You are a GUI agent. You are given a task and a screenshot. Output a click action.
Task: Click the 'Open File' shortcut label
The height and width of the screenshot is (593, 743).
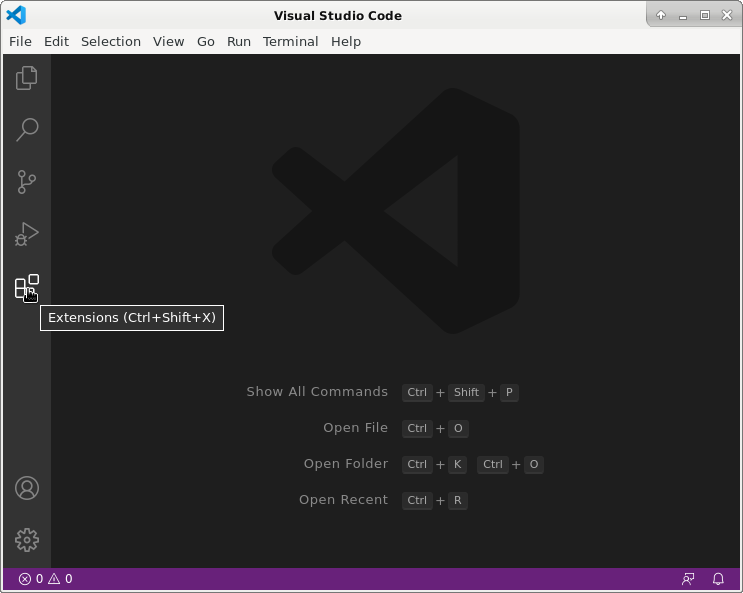coord(355,428)
